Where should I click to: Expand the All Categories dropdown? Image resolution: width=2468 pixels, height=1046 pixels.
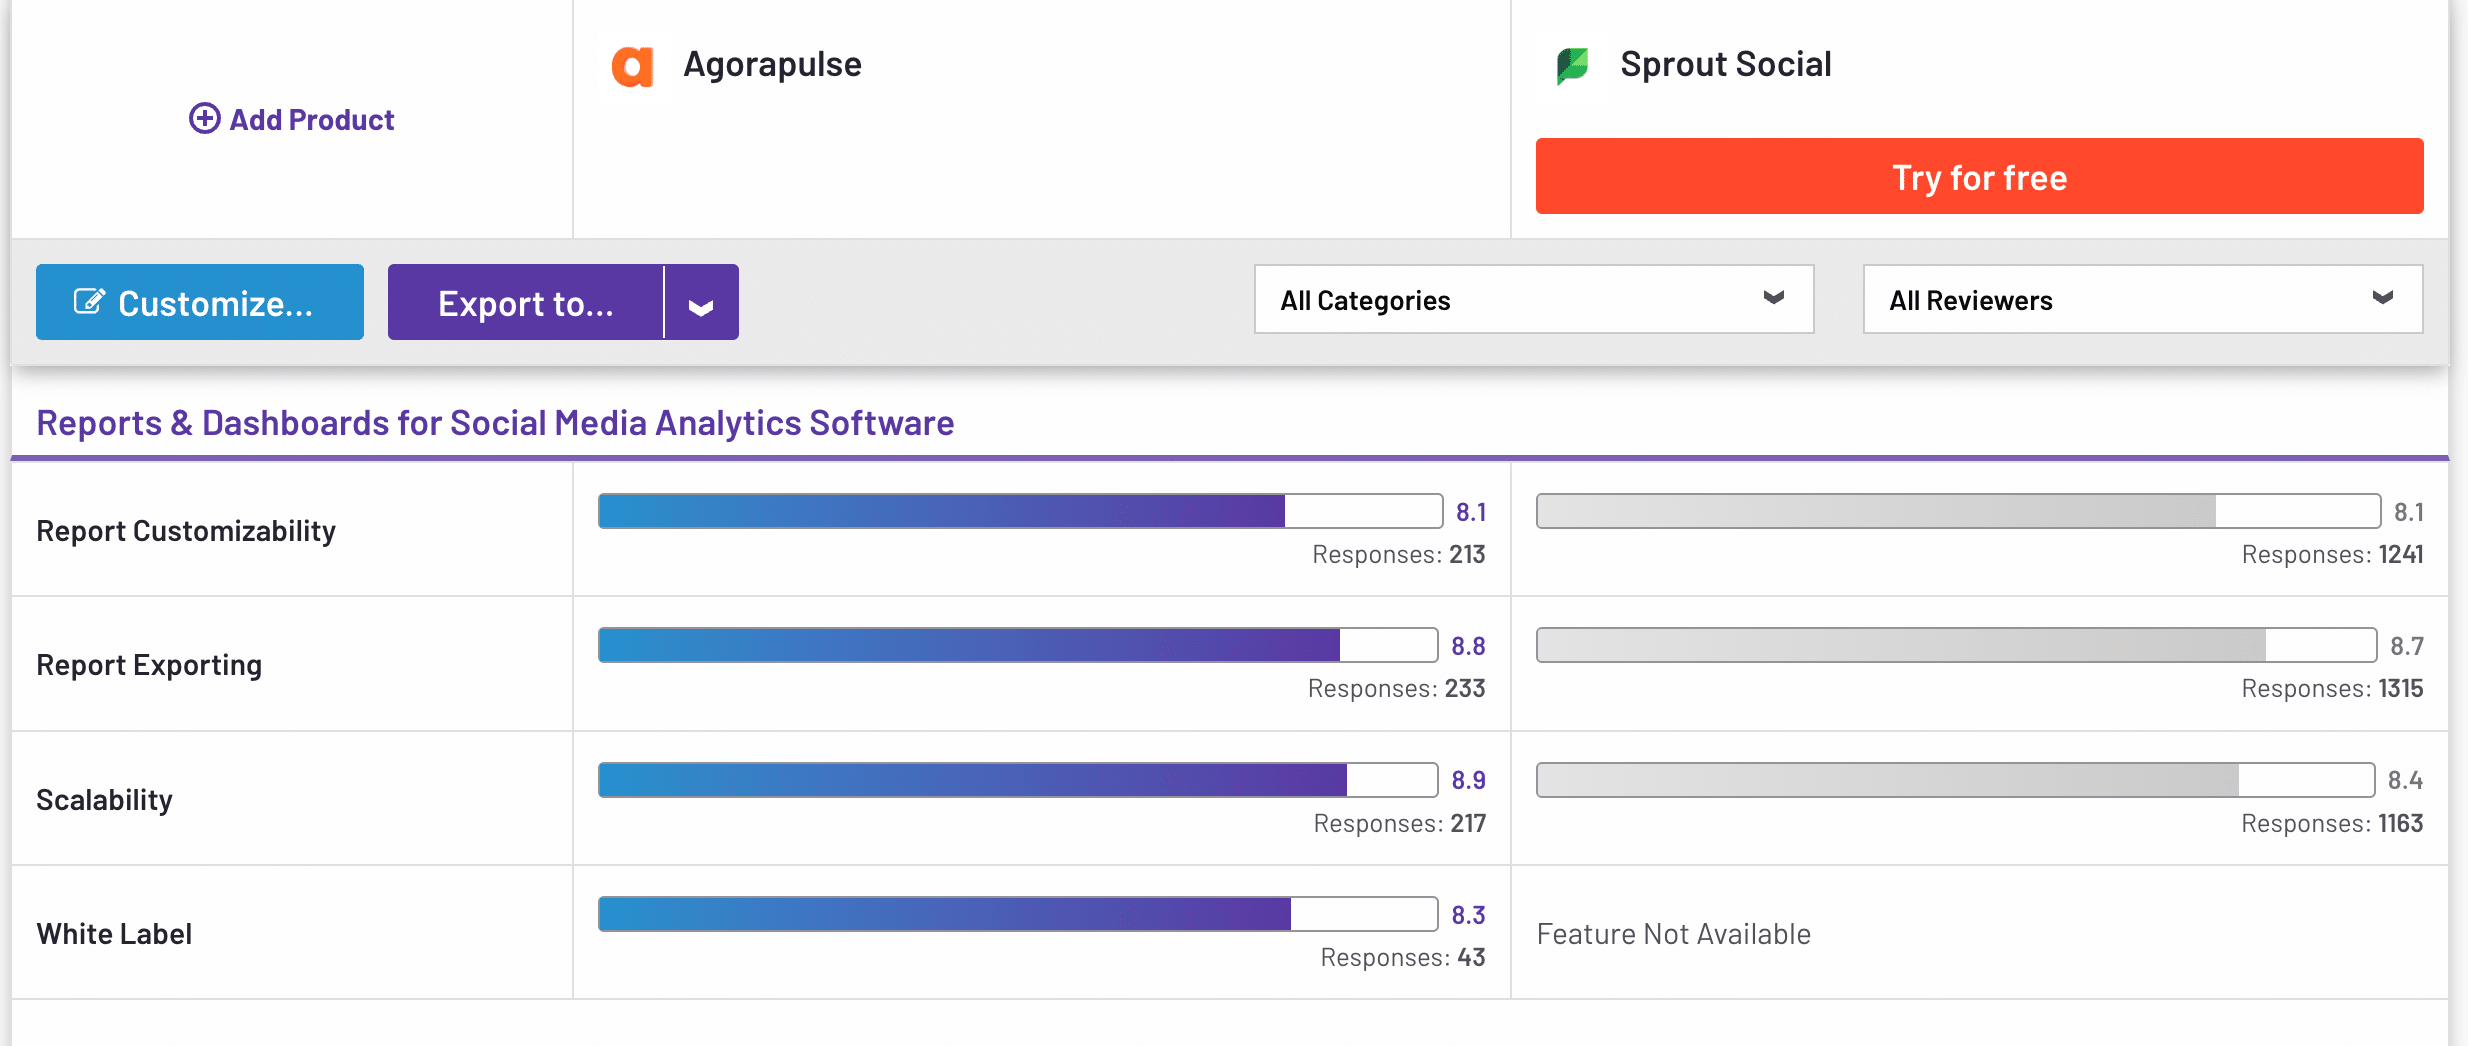(1534, 299)
